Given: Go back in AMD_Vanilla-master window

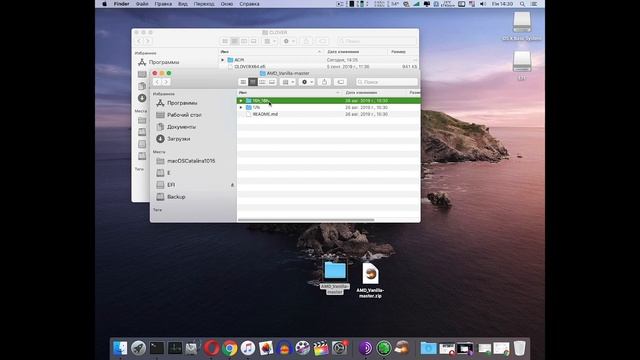Looking at the screenshot, I should [x=157, y=82].
